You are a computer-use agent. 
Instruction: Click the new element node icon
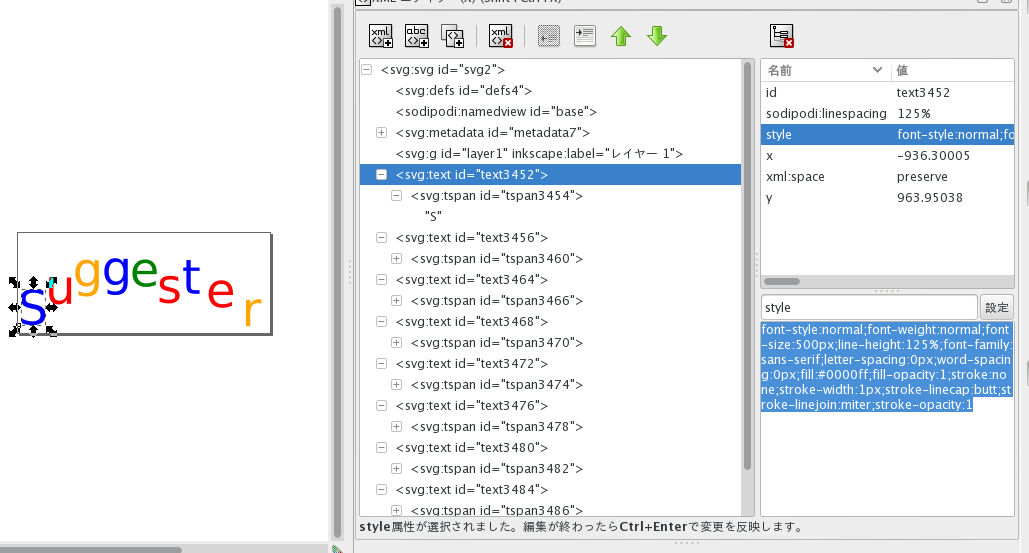(381, 36)
